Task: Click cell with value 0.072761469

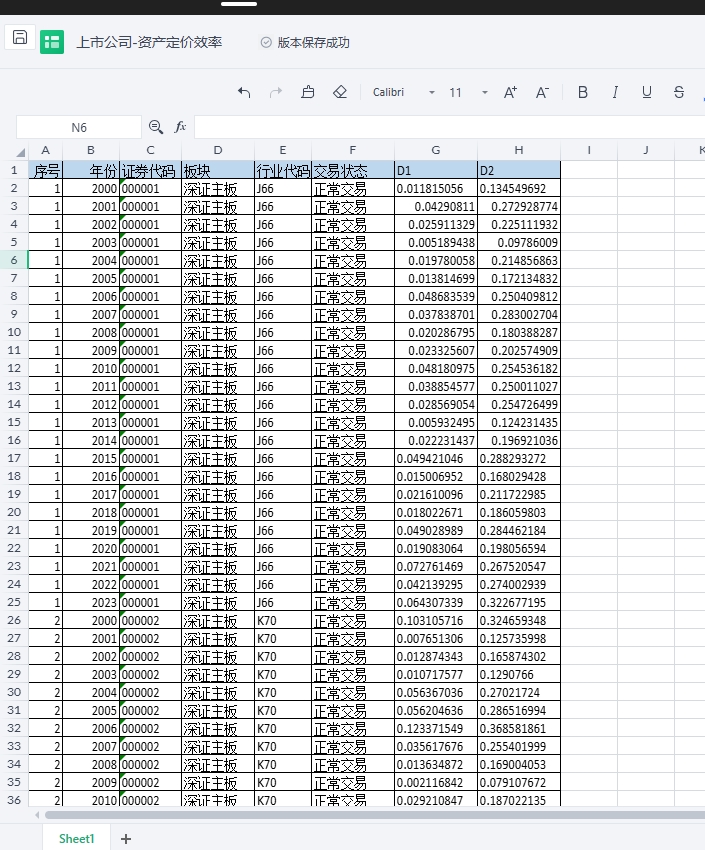Action: [436, 566]
